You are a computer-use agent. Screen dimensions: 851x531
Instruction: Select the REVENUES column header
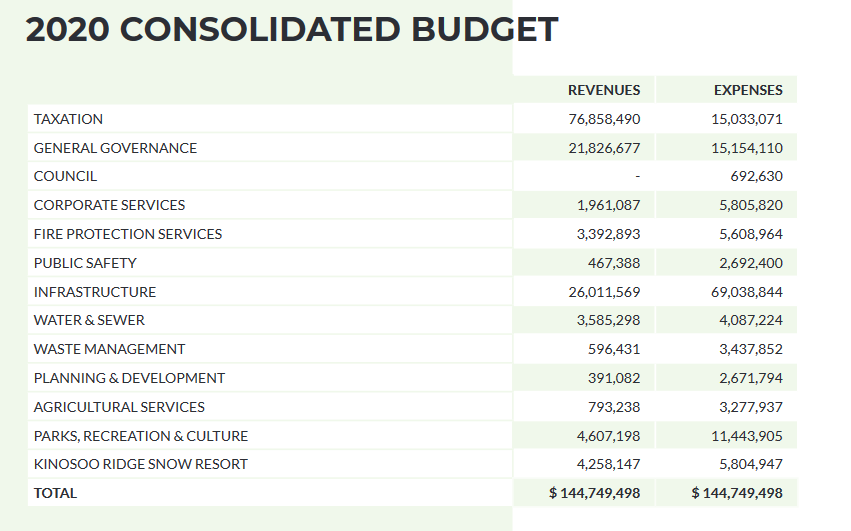(x=603, y=90)
